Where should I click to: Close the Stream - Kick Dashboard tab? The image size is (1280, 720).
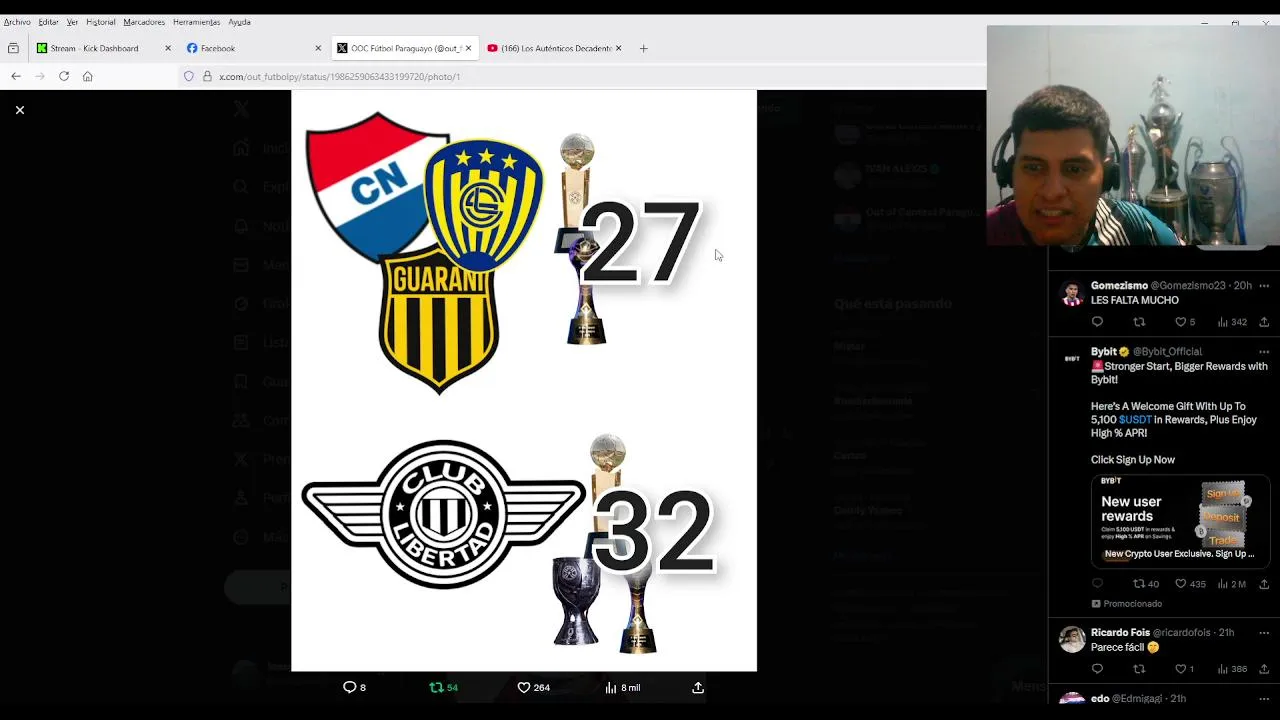pyautogui.click(x=168, y=48)
